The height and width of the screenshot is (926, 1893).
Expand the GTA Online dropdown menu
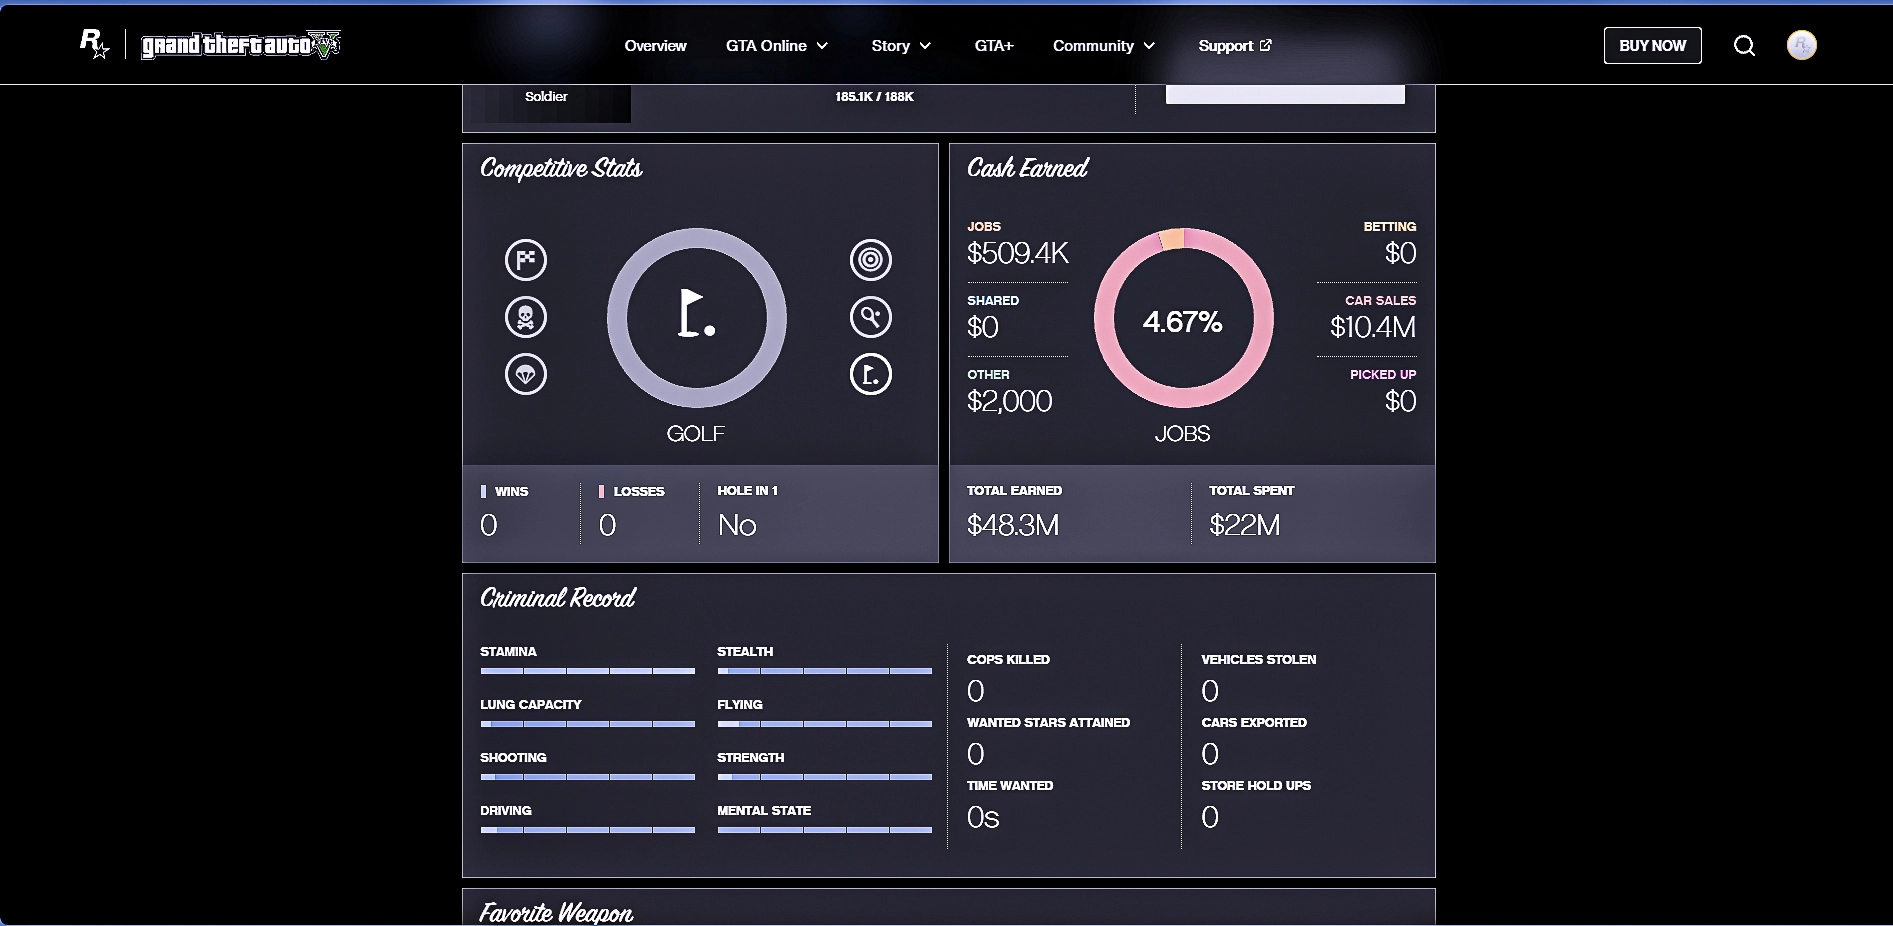click(x=777, y=46)
